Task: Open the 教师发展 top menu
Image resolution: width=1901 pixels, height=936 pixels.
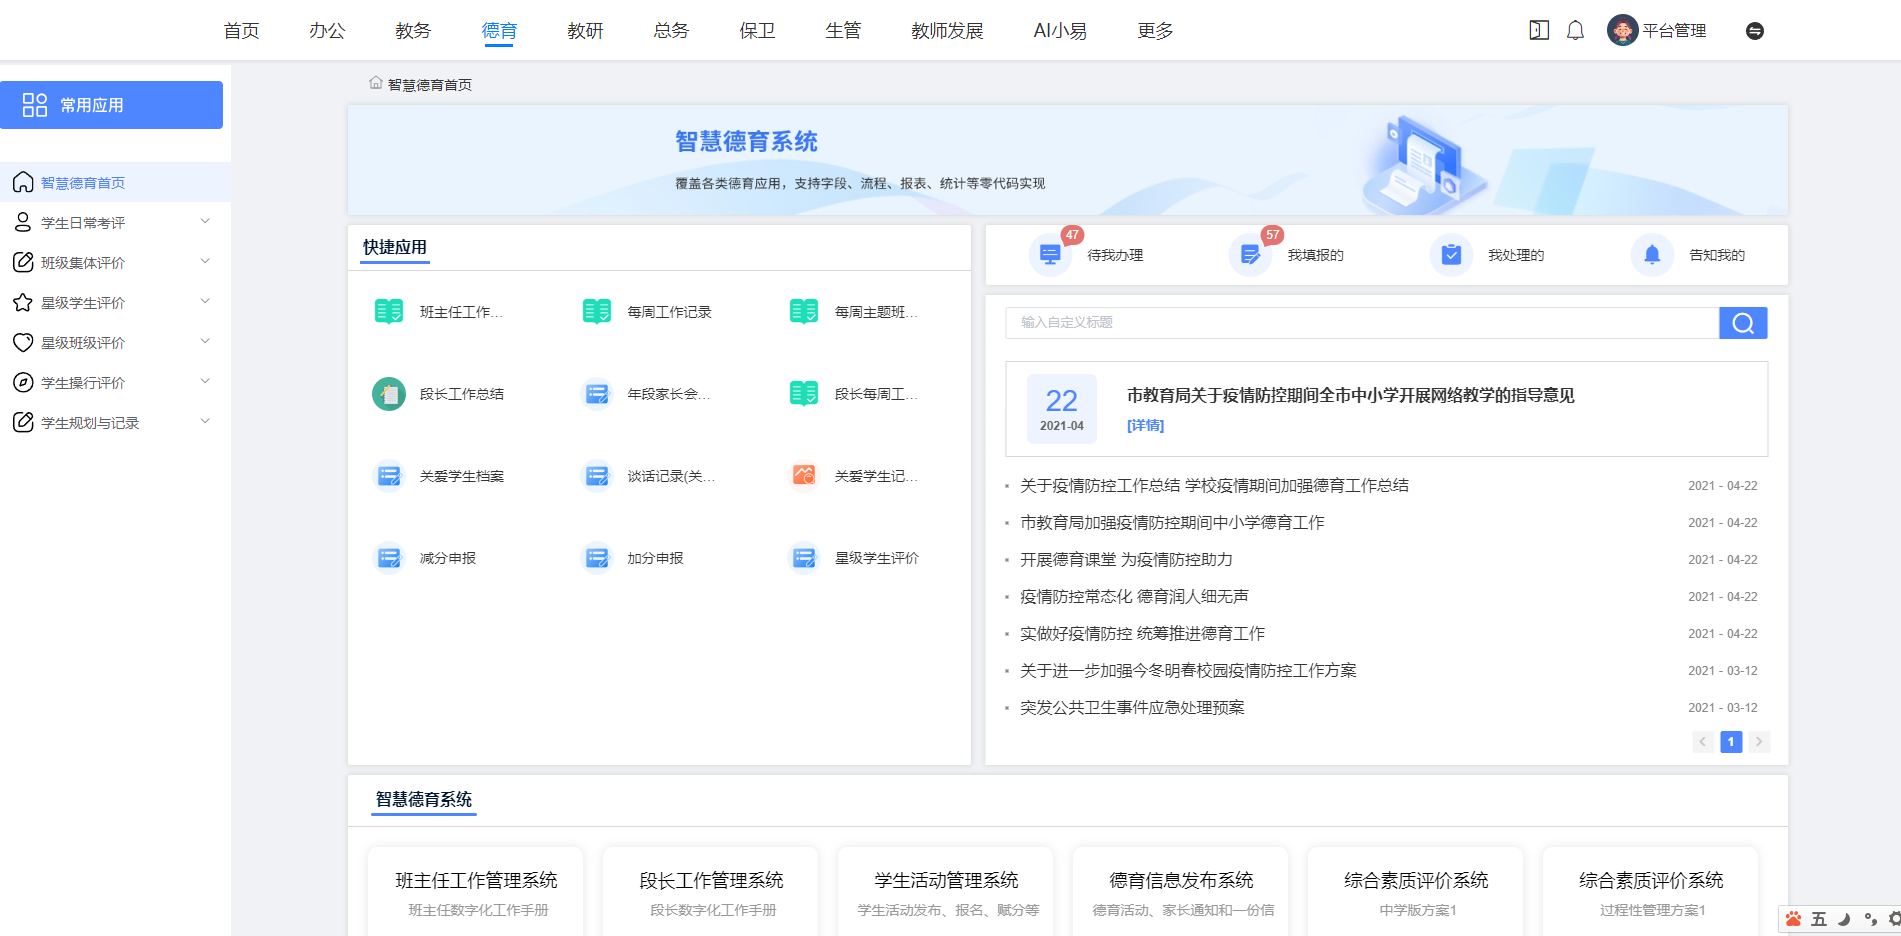Action: click(x=947, y=31)
